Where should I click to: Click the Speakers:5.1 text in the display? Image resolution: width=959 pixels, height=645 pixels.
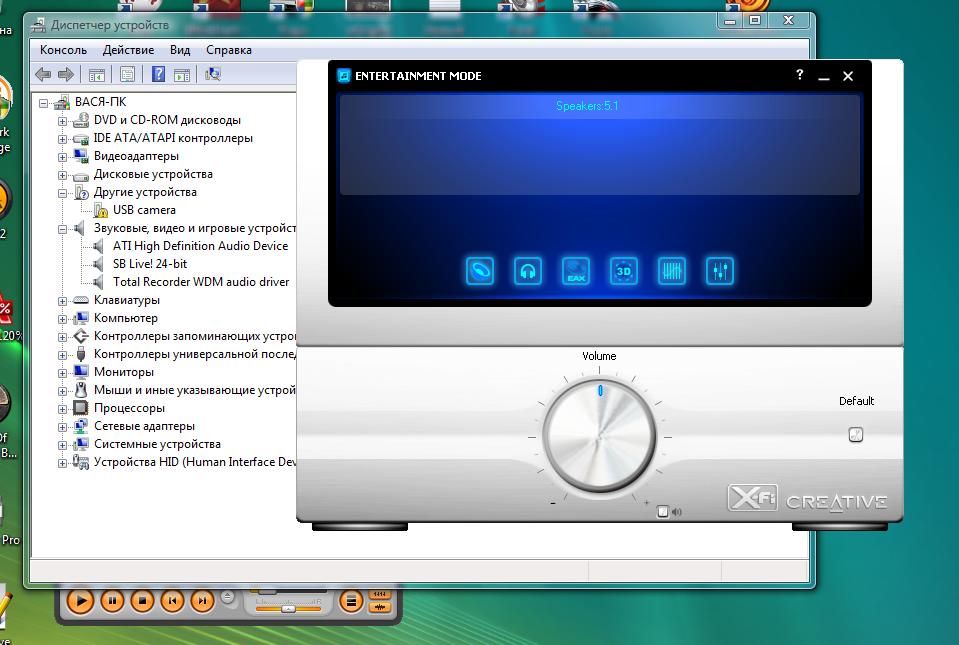tap(587, 106)
